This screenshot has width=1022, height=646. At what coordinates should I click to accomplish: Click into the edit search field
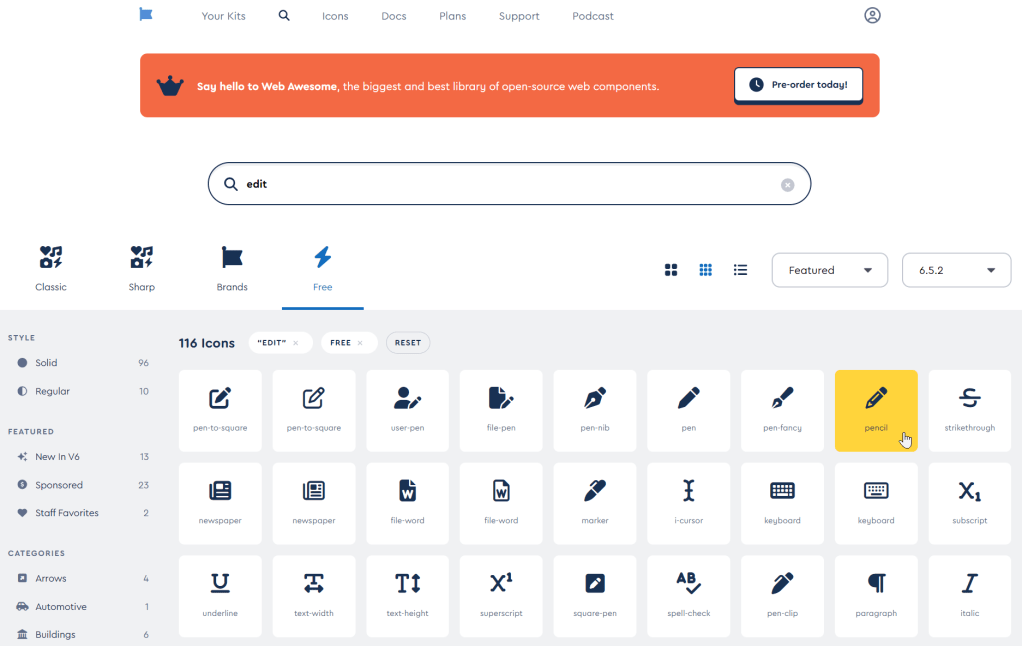(500, 184)
